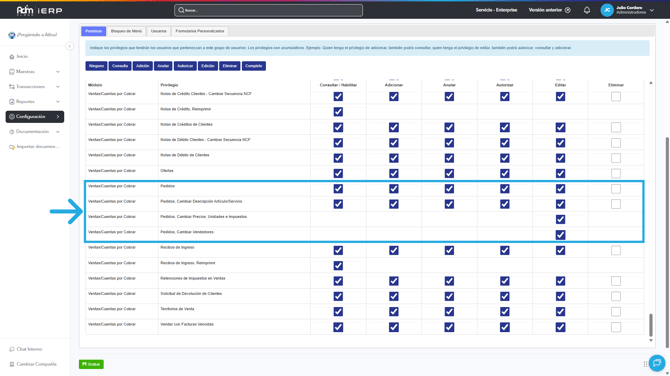
Task: Uncheck Consultar for Recibos de Ingreso, Reimprimir
Action: coord(338,266)
